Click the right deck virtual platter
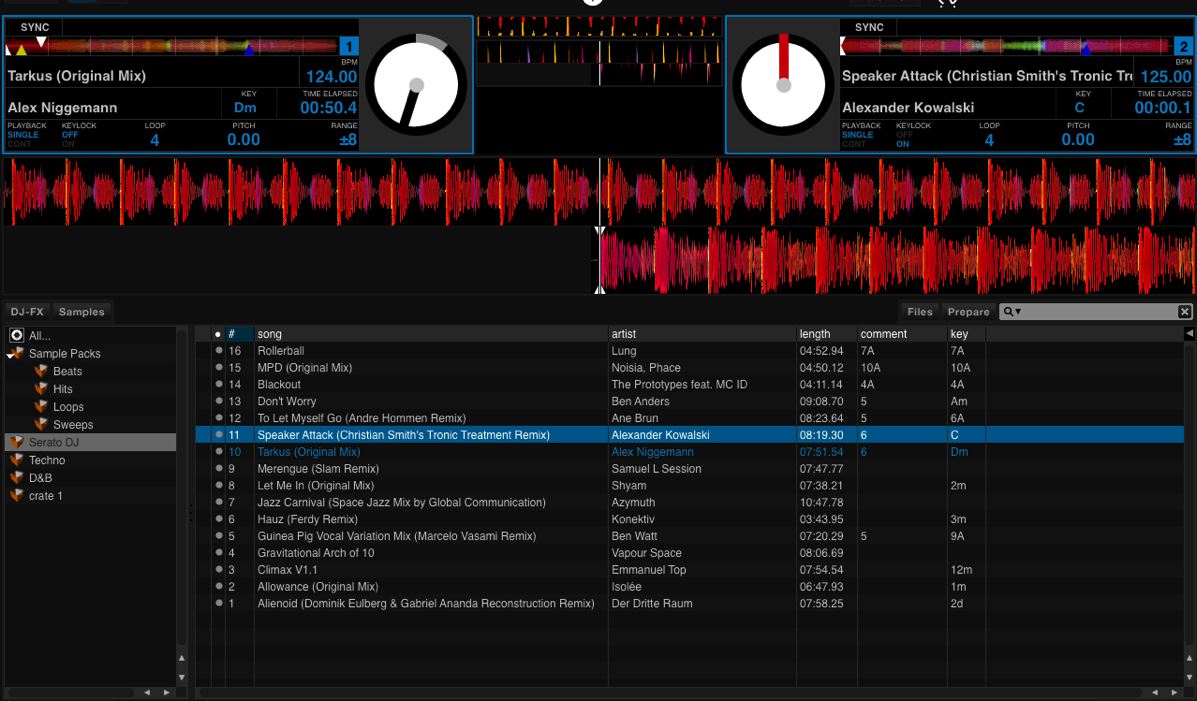1197x701 pixels. tap(783, 86)
